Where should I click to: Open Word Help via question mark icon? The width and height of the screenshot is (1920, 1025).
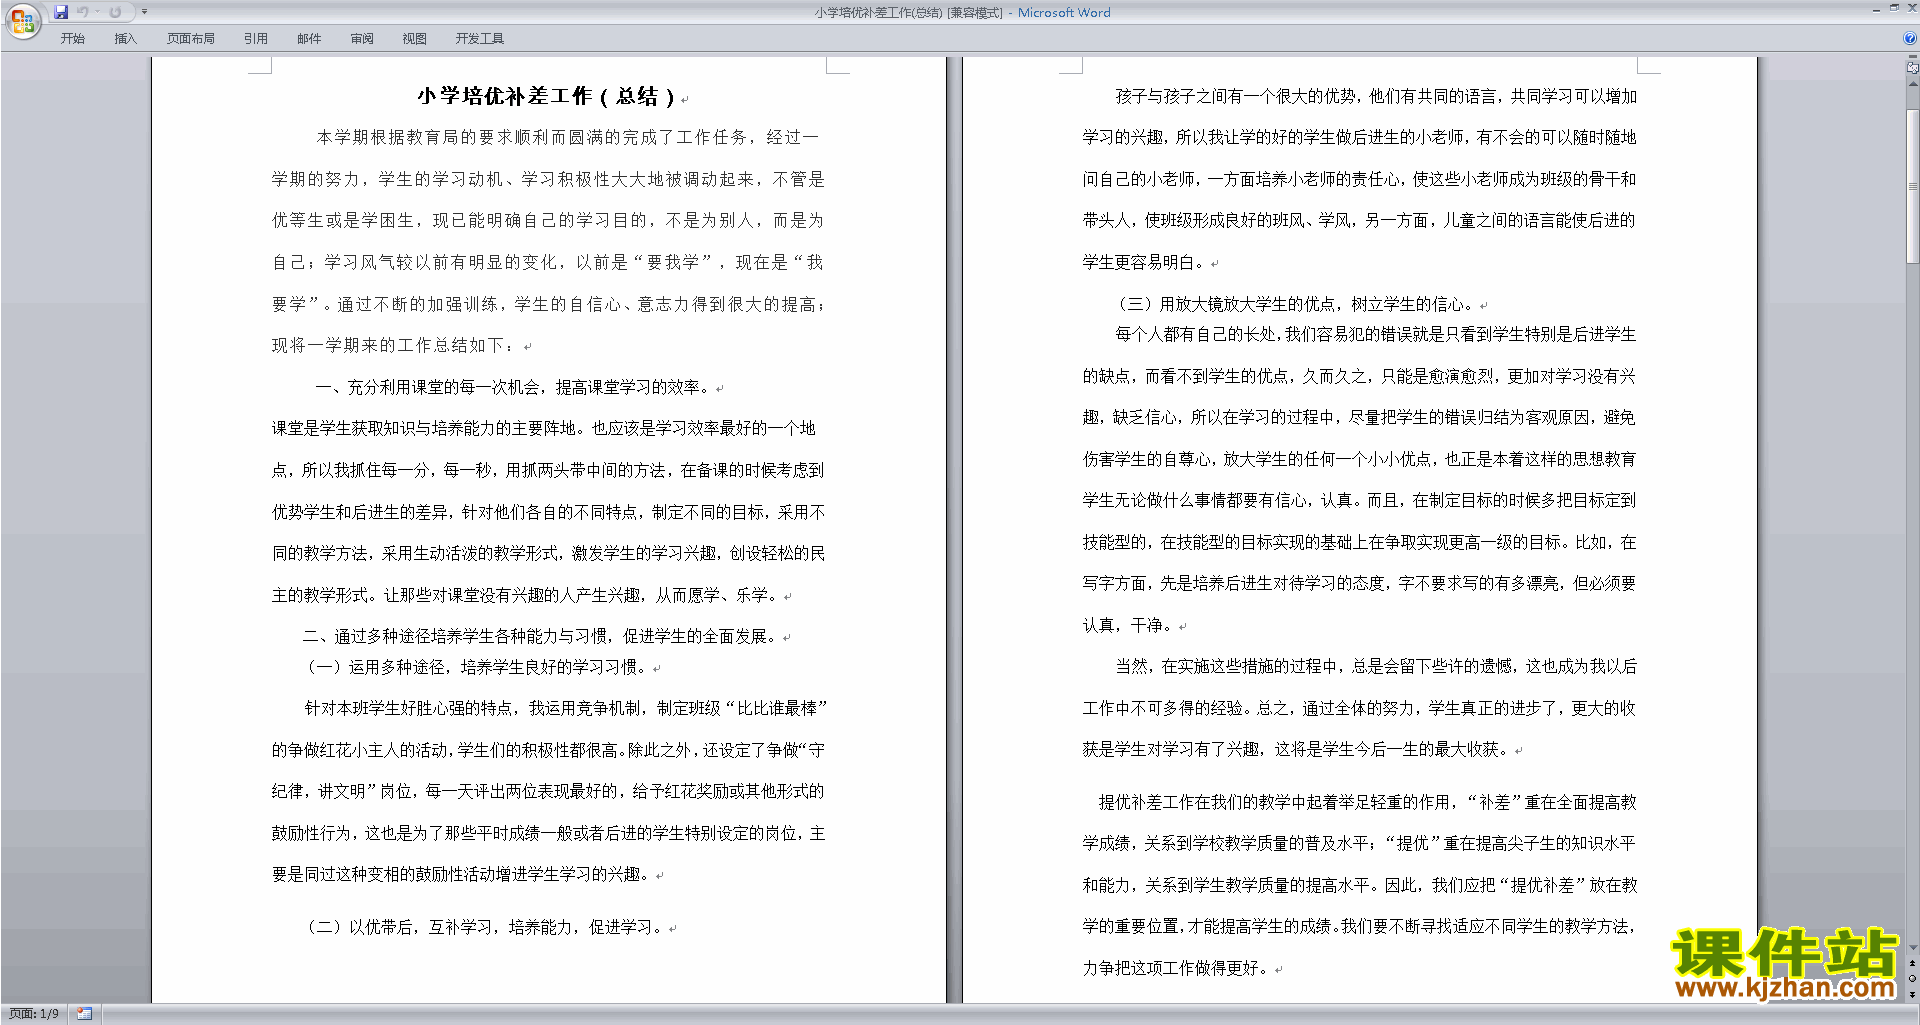pyautogui.click(x=1910, y=38)
